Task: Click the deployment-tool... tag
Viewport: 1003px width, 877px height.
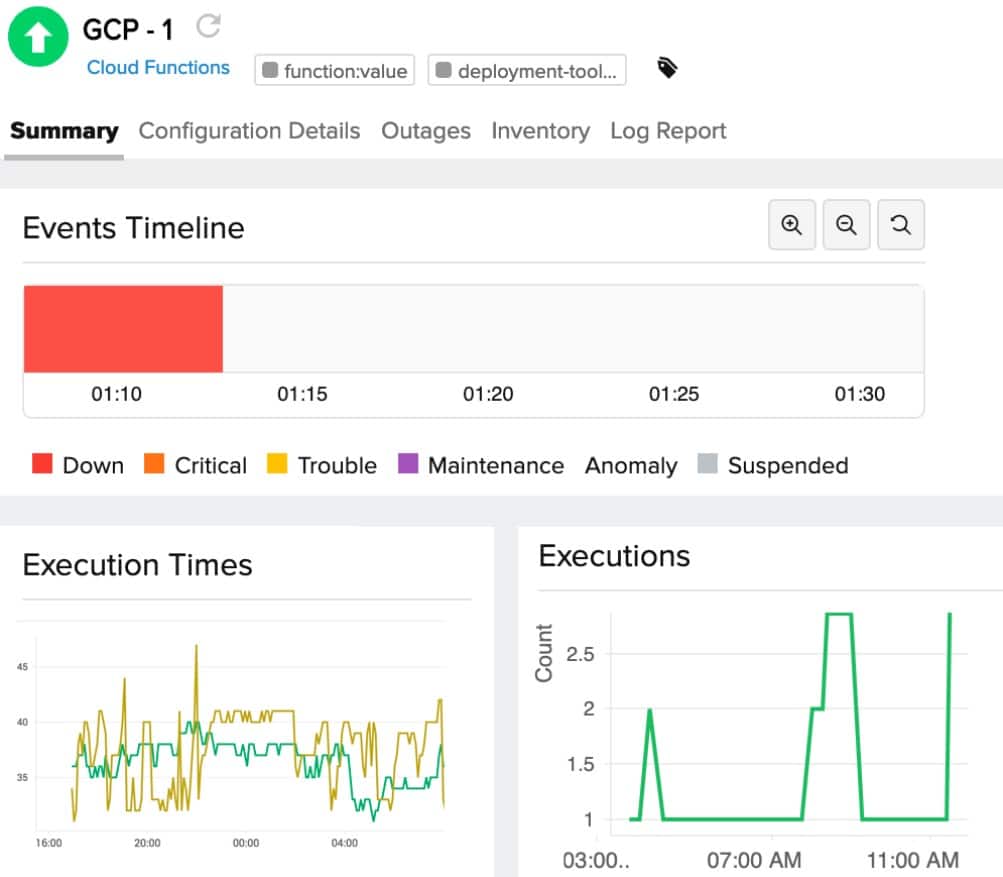Action: [527, 70]
